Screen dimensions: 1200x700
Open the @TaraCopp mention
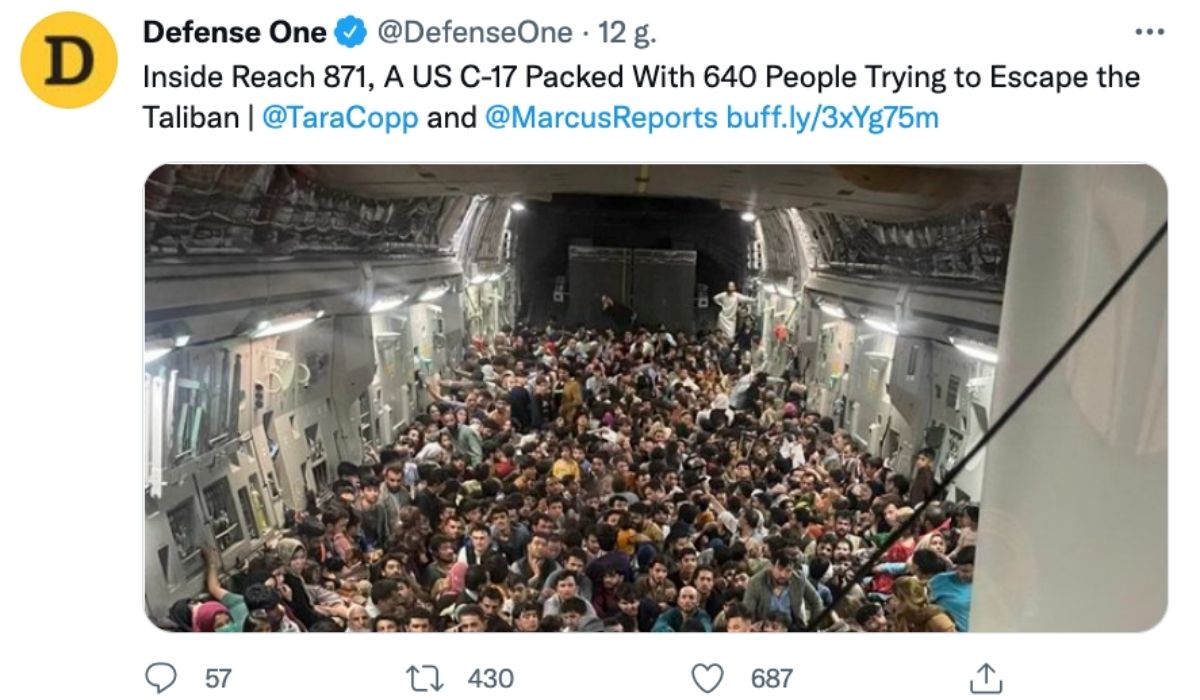tap(340, 118)
